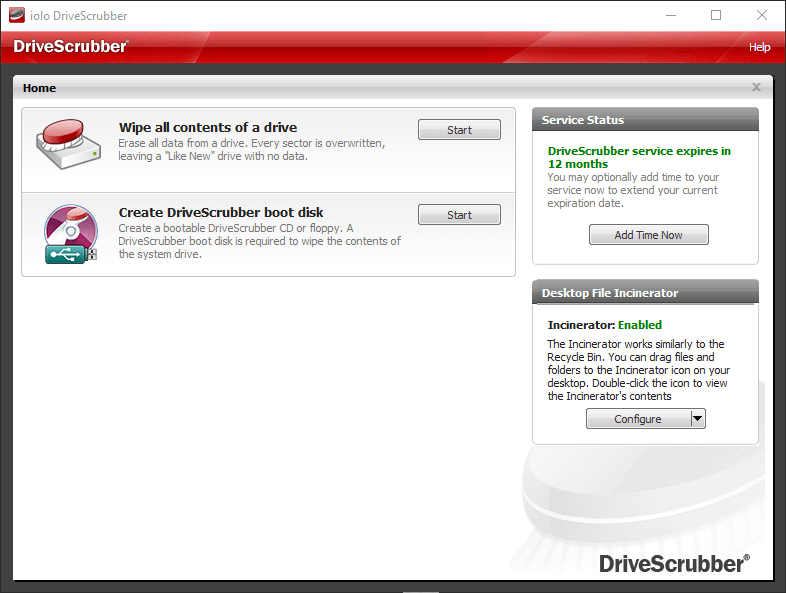Minimize the DriveScrubber window
The width and height of the screenshot is (786, 593).
coord(671,16)
